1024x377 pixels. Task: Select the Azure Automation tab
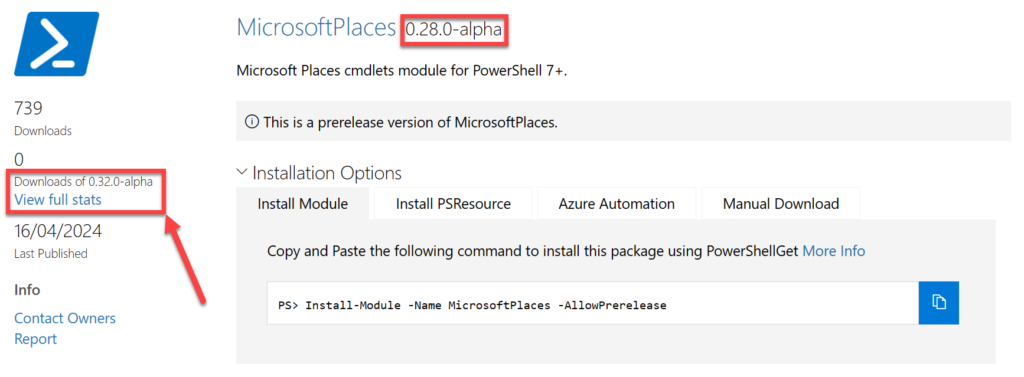pyautogui.click(x=616, y=204)
